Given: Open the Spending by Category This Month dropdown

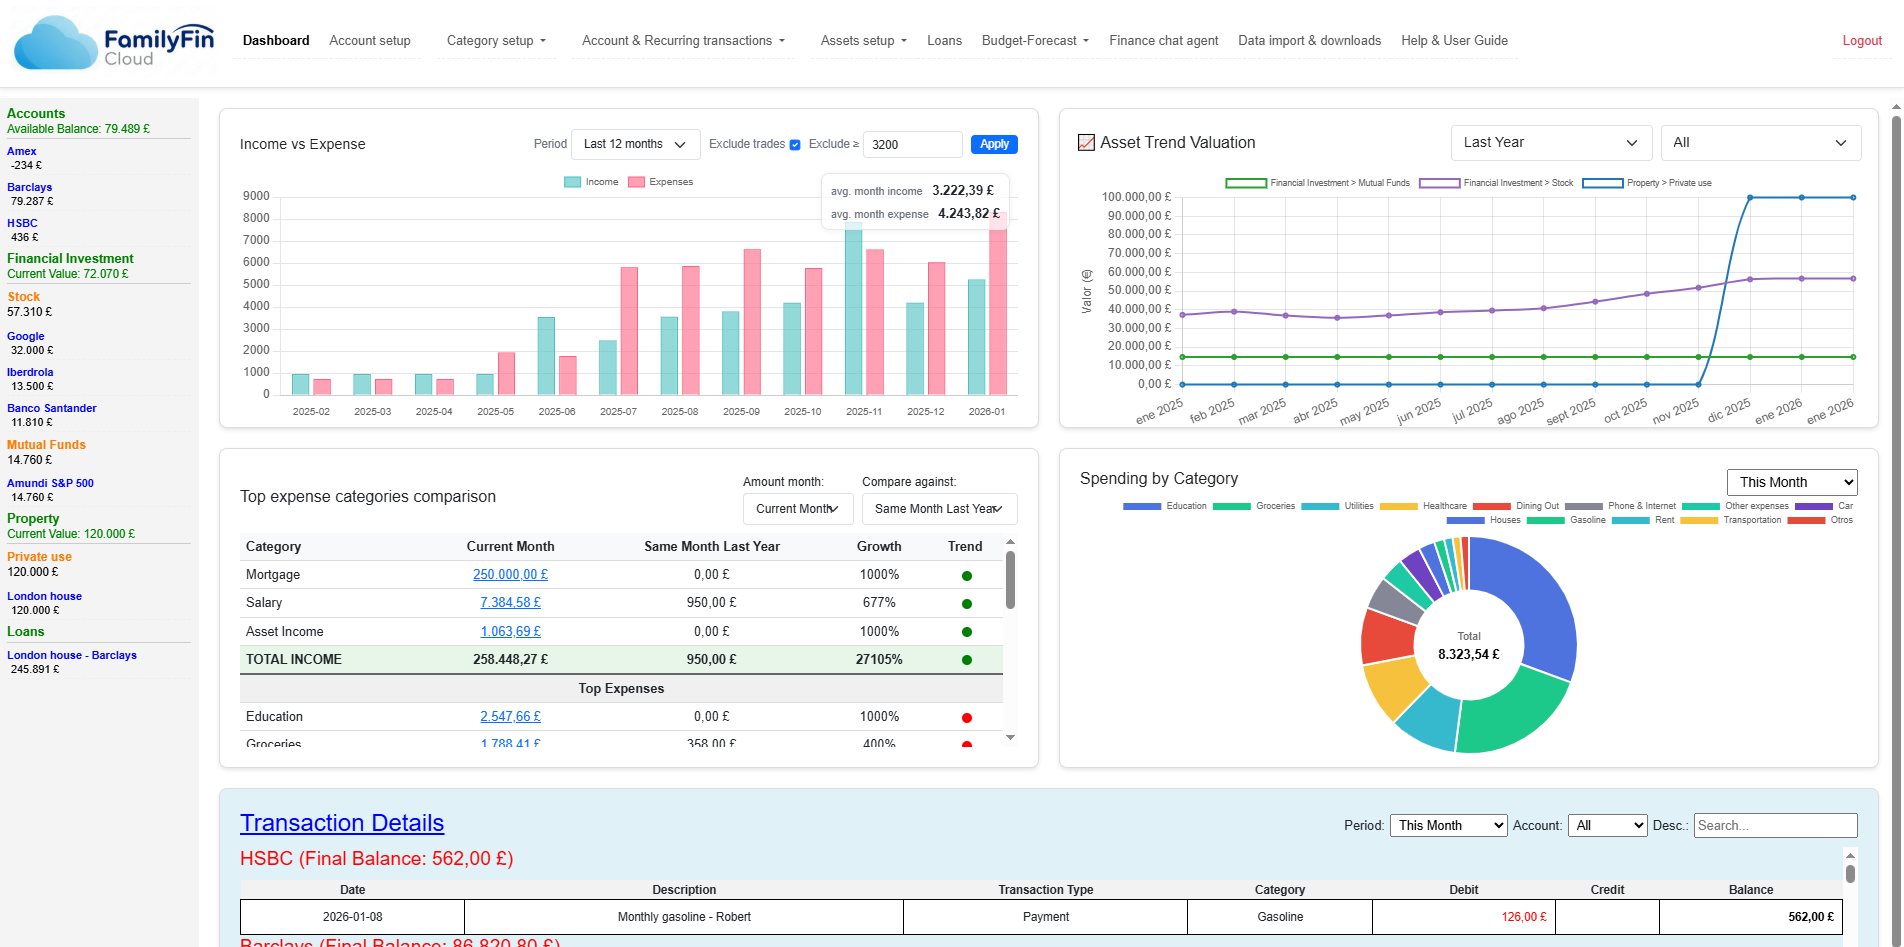Looking at the screenshot, I should [x=1792, y=482].
